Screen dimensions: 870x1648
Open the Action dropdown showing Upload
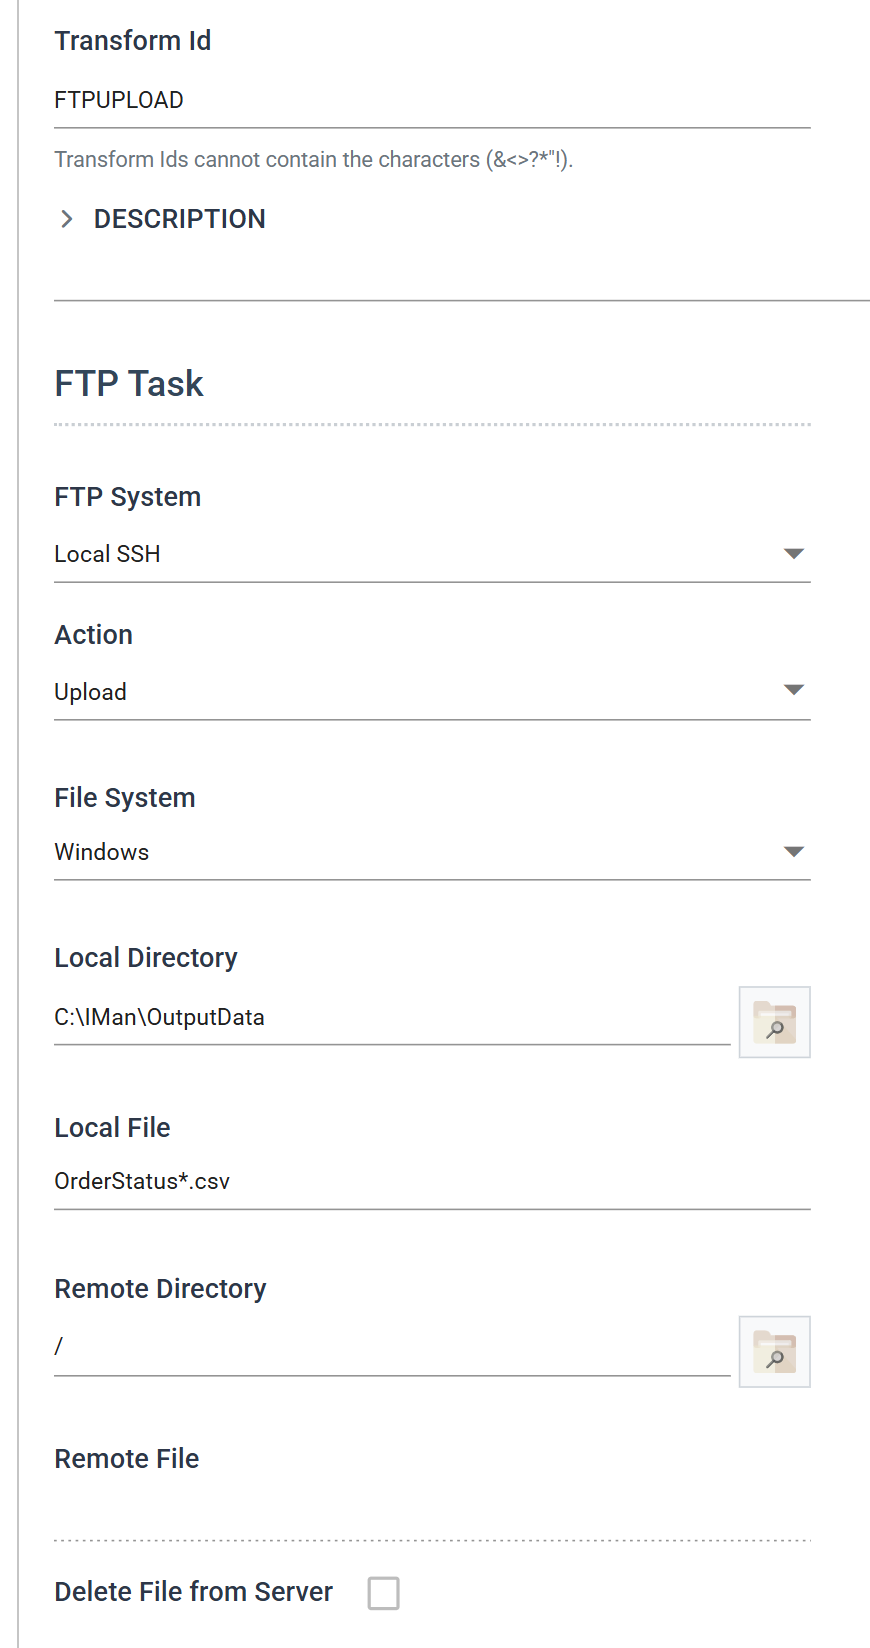pyautogui.click(x=432, y=692)
